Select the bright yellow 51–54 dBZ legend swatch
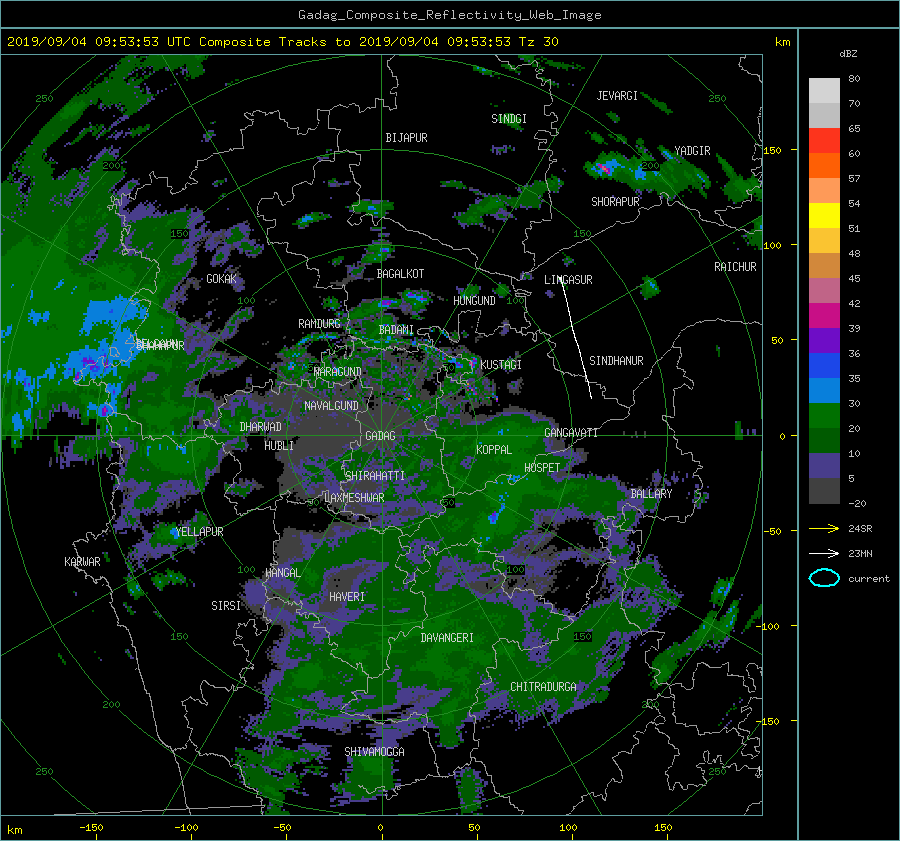Viewport: 900px width, 841px height. pyautogui.click(x=824, y=216)
